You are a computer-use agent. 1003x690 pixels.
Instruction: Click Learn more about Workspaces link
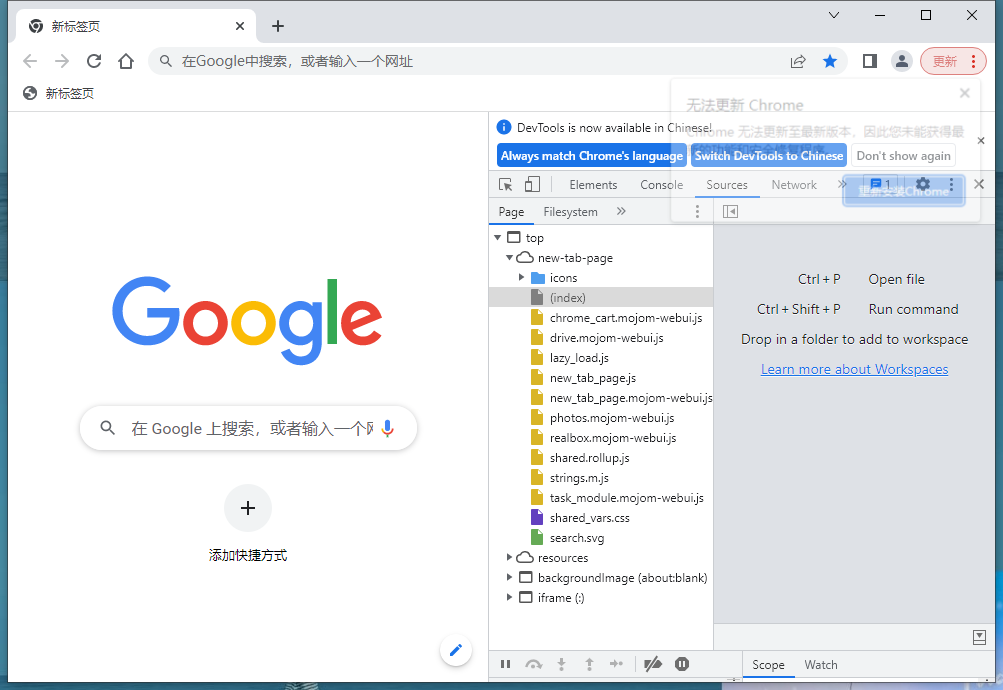click(855, 369)
